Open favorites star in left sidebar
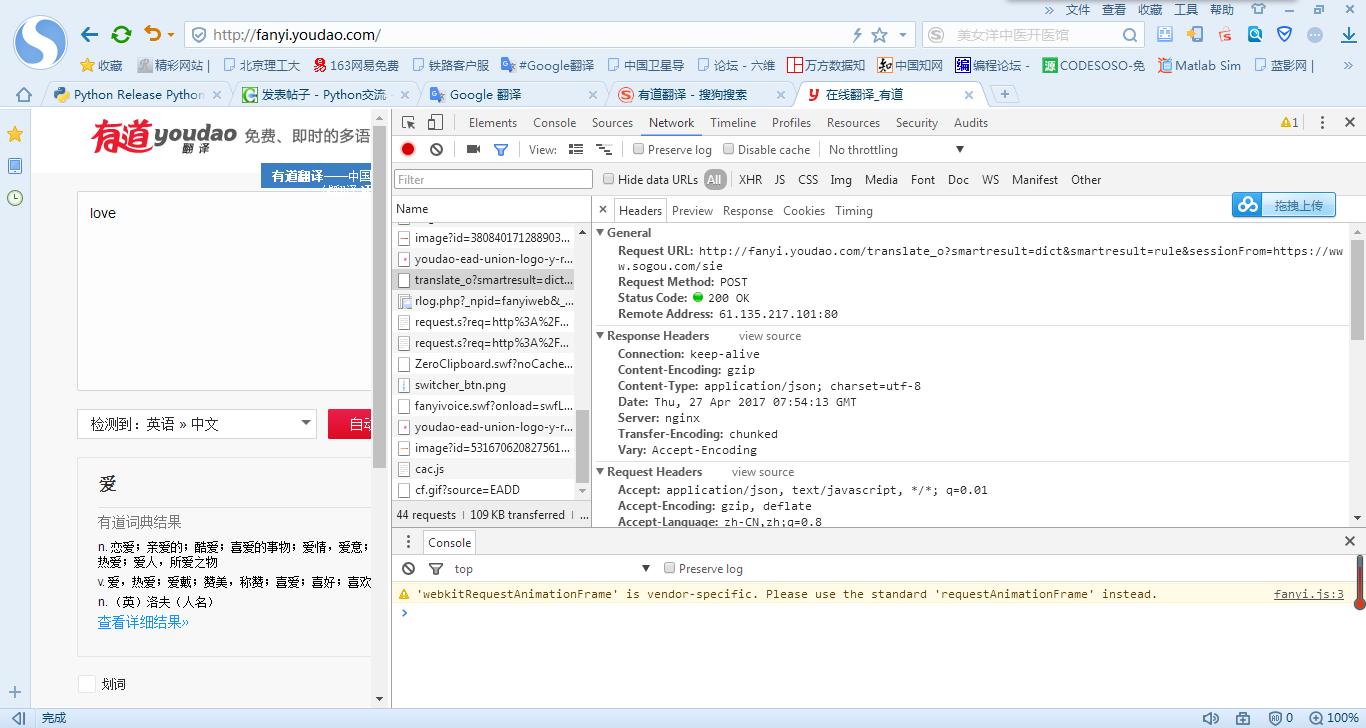Screen dimensions: 1366x728 click(x=15, y=134)
